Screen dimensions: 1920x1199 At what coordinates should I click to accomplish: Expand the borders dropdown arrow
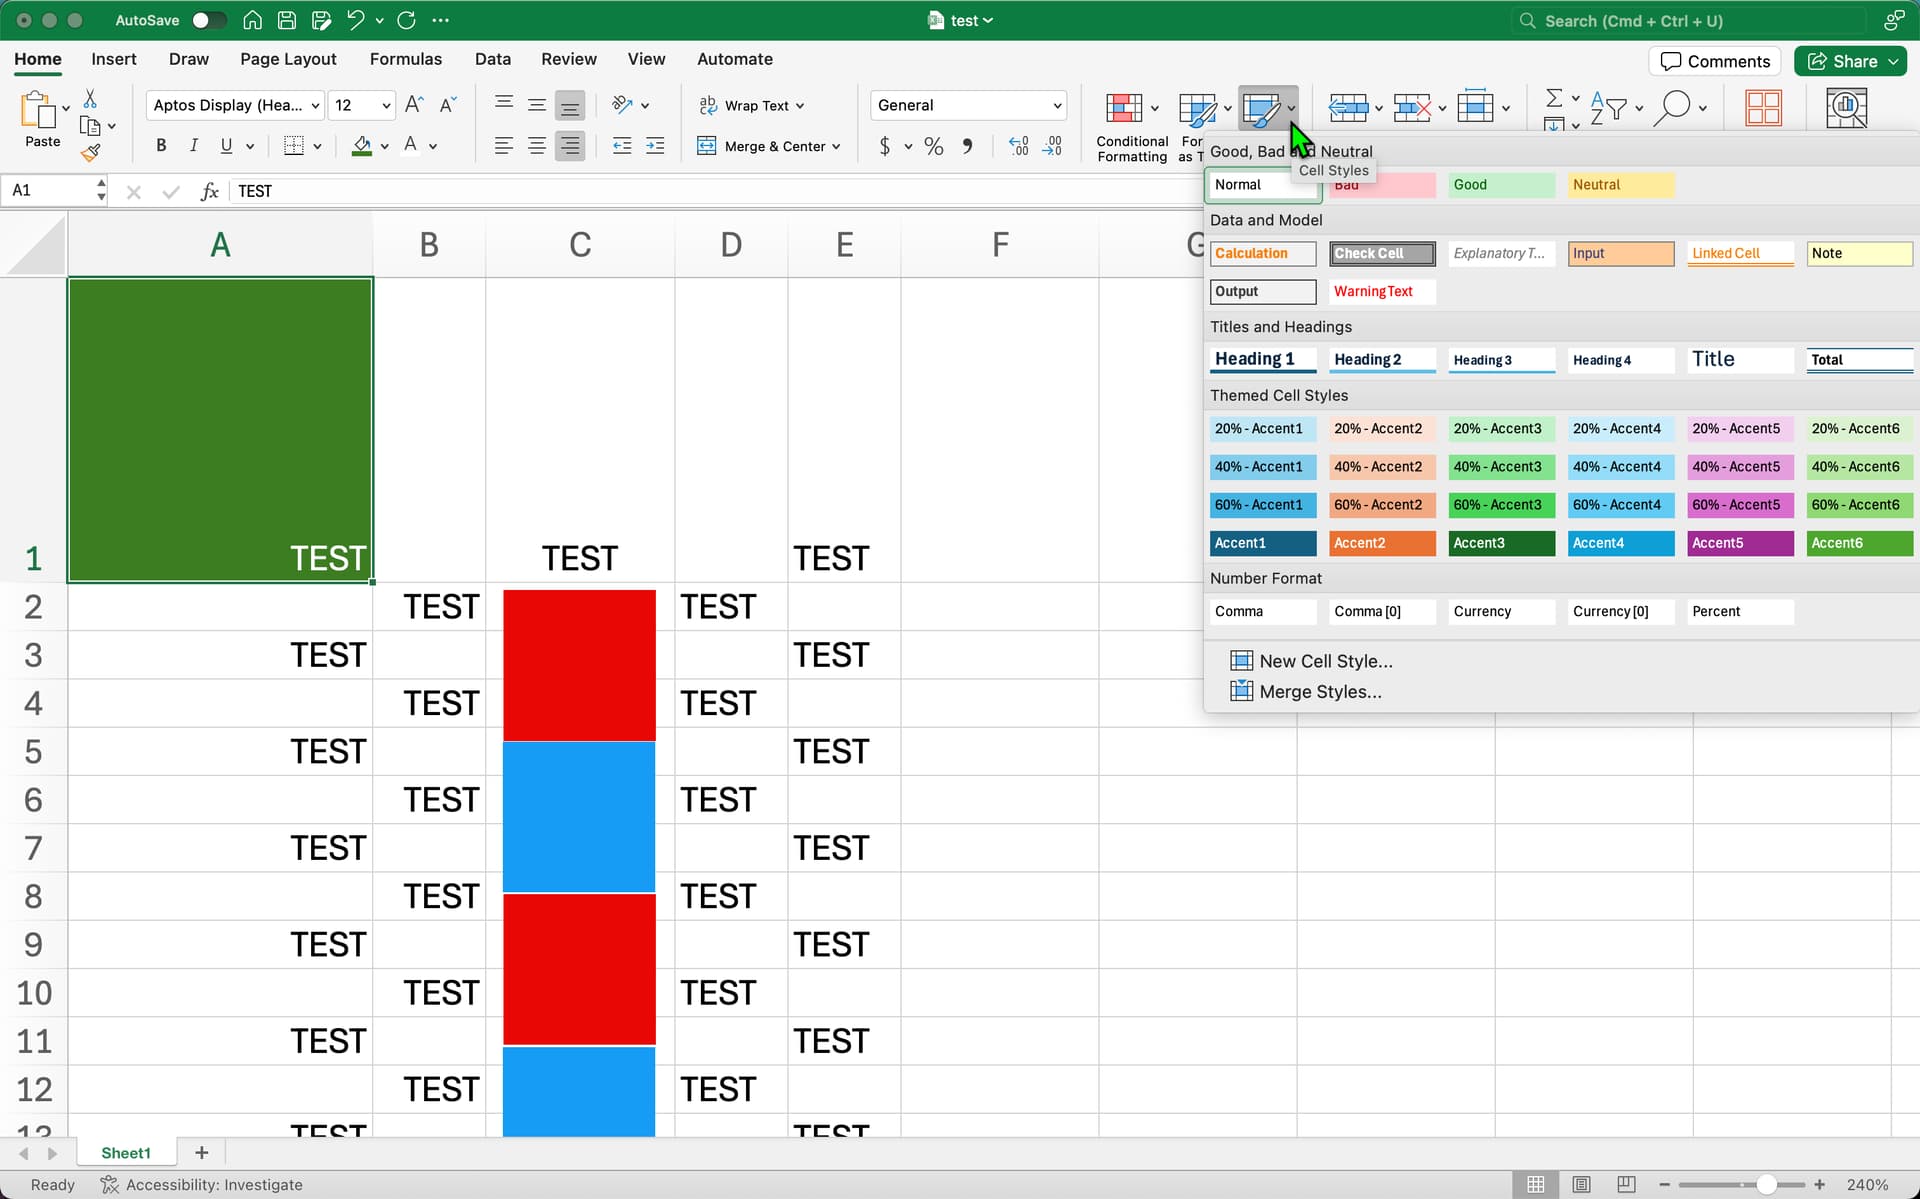click(x=317, y=147)
